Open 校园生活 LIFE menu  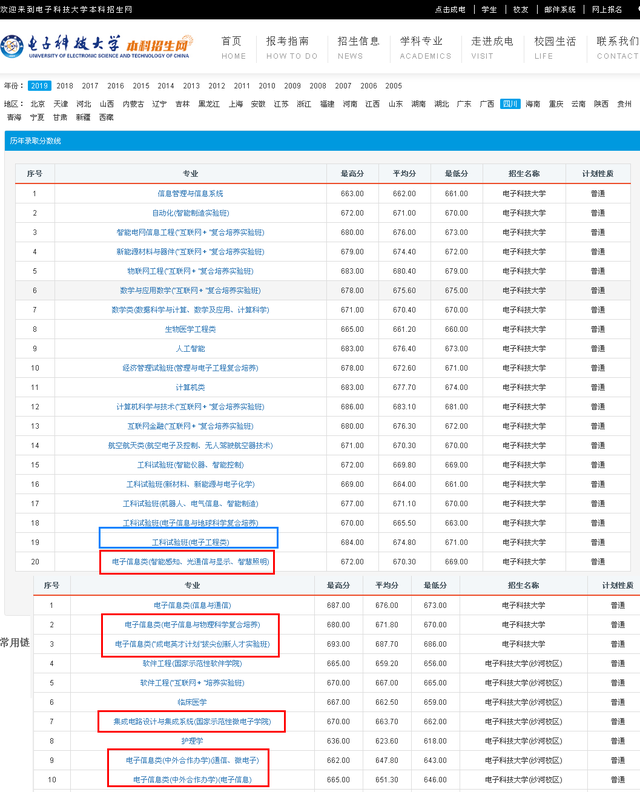[x=555, y=48]
